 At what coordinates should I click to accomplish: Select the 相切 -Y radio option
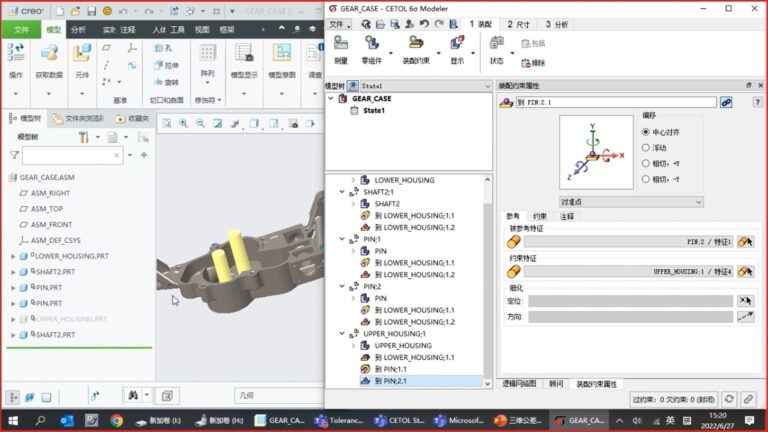point(646,179)
